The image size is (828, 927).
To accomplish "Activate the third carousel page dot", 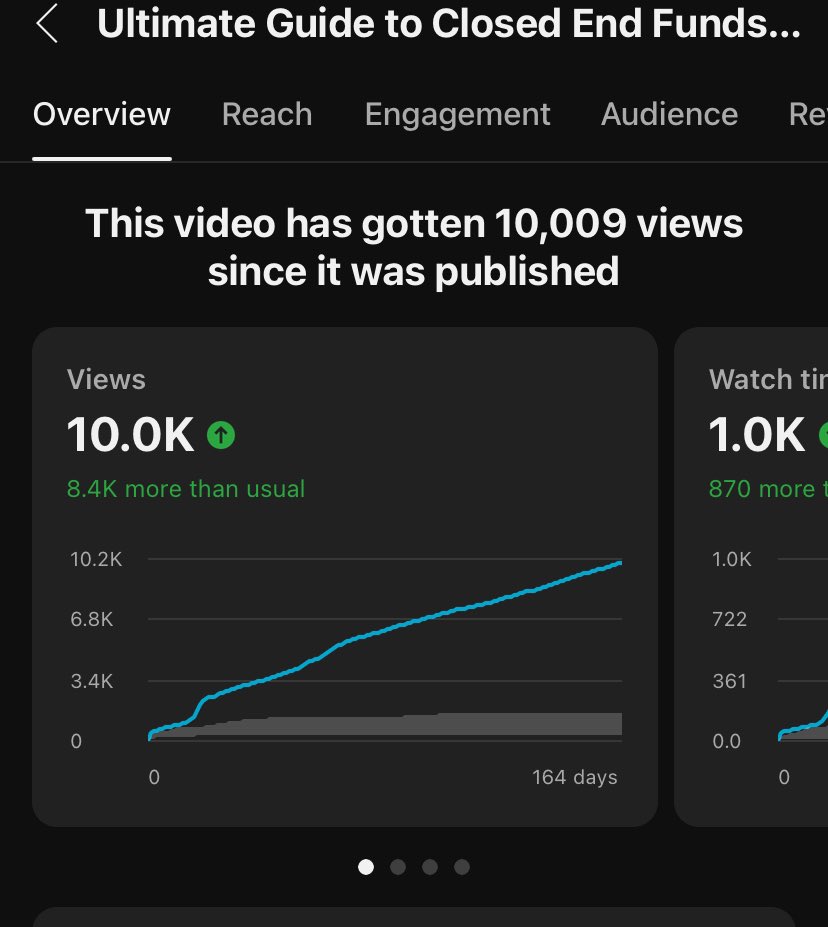I will coord(430,867).
